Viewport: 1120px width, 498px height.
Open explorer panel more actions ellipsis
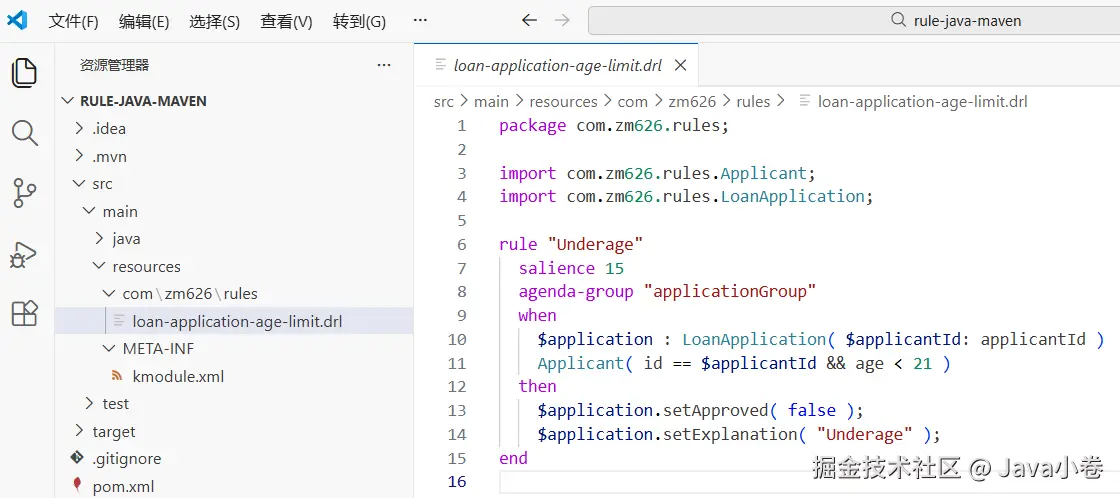click(384, 65)
